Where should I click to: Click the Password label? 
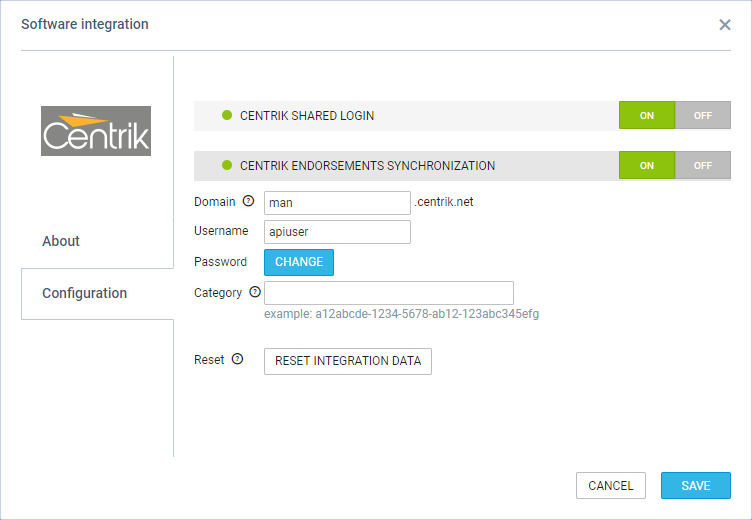[x=220, y=262]
